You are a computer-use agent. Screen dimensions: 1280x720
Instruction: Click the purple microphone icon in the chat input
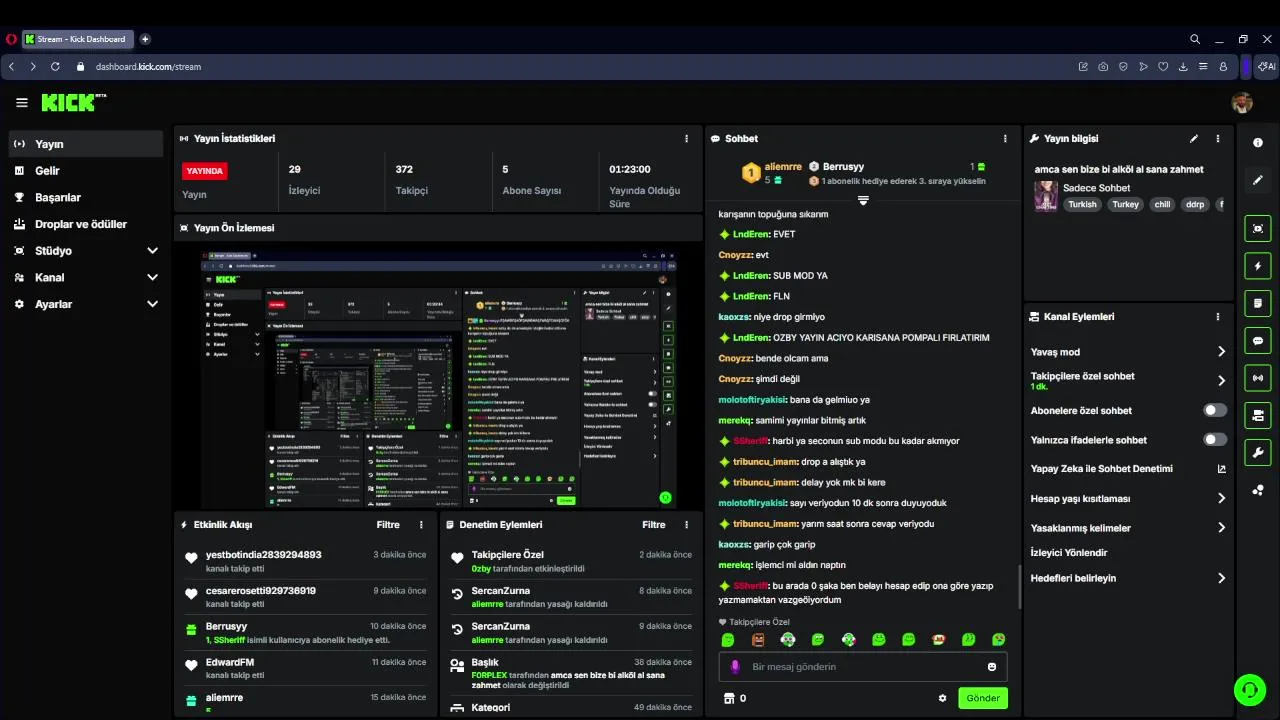pyautogui.click(x=735, y=667)
